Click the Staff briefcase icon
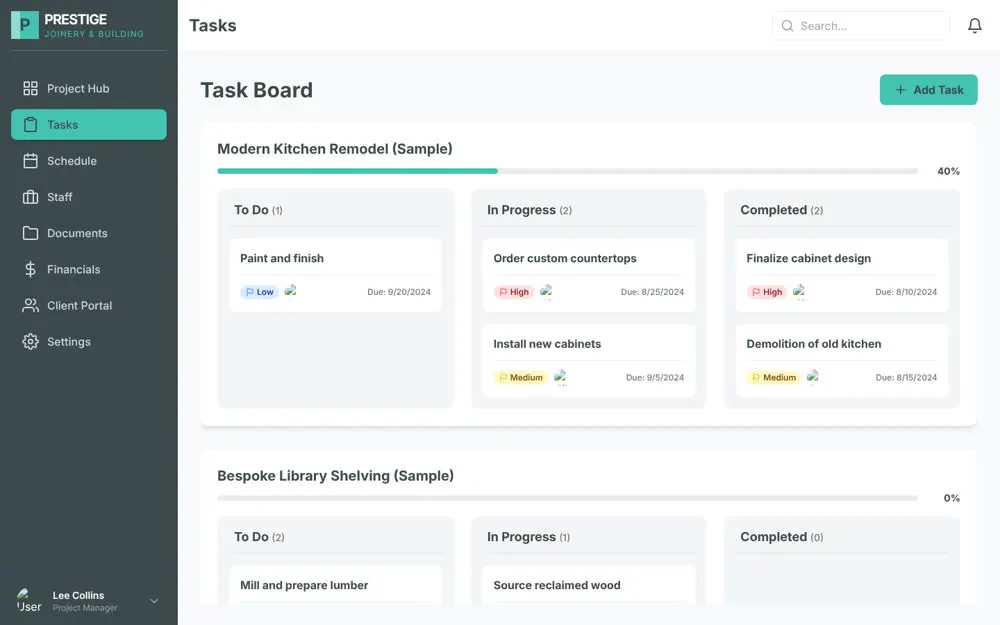This screenshot has width=1000, height=625. [30, 197]
